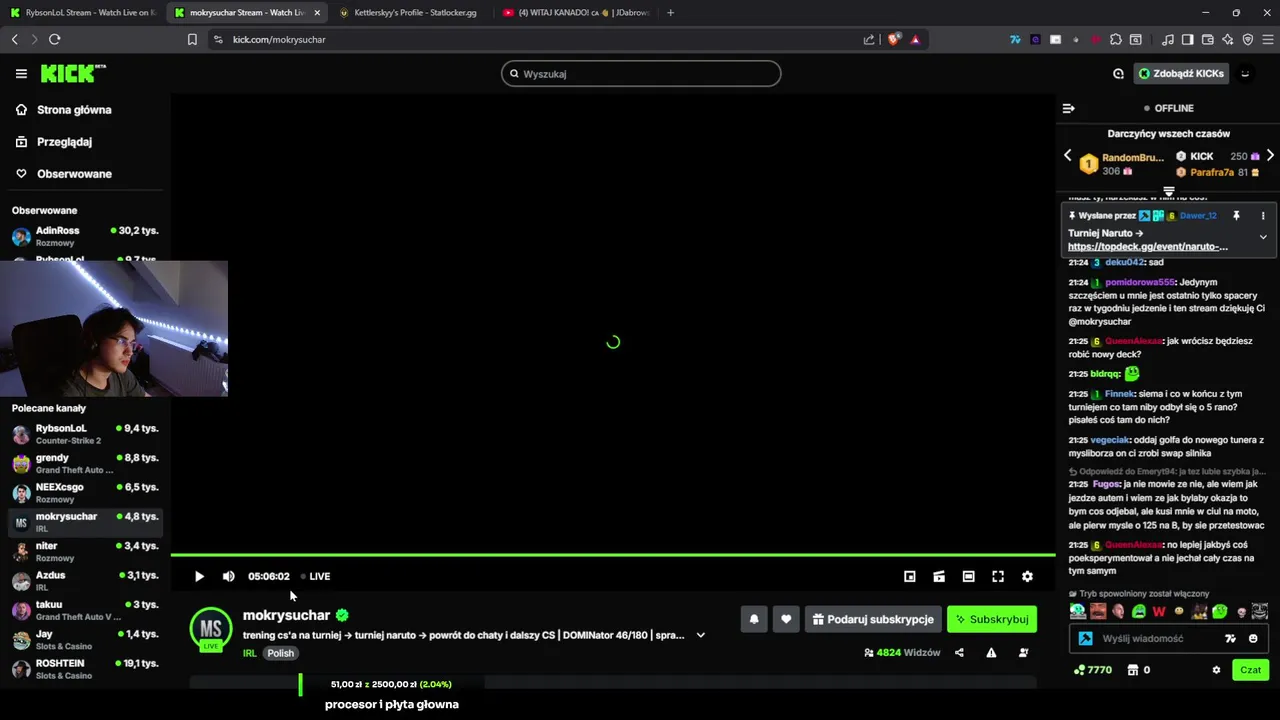Toggle theater mode in the player
Screen dimensions: 1280x720
(968, 576)
